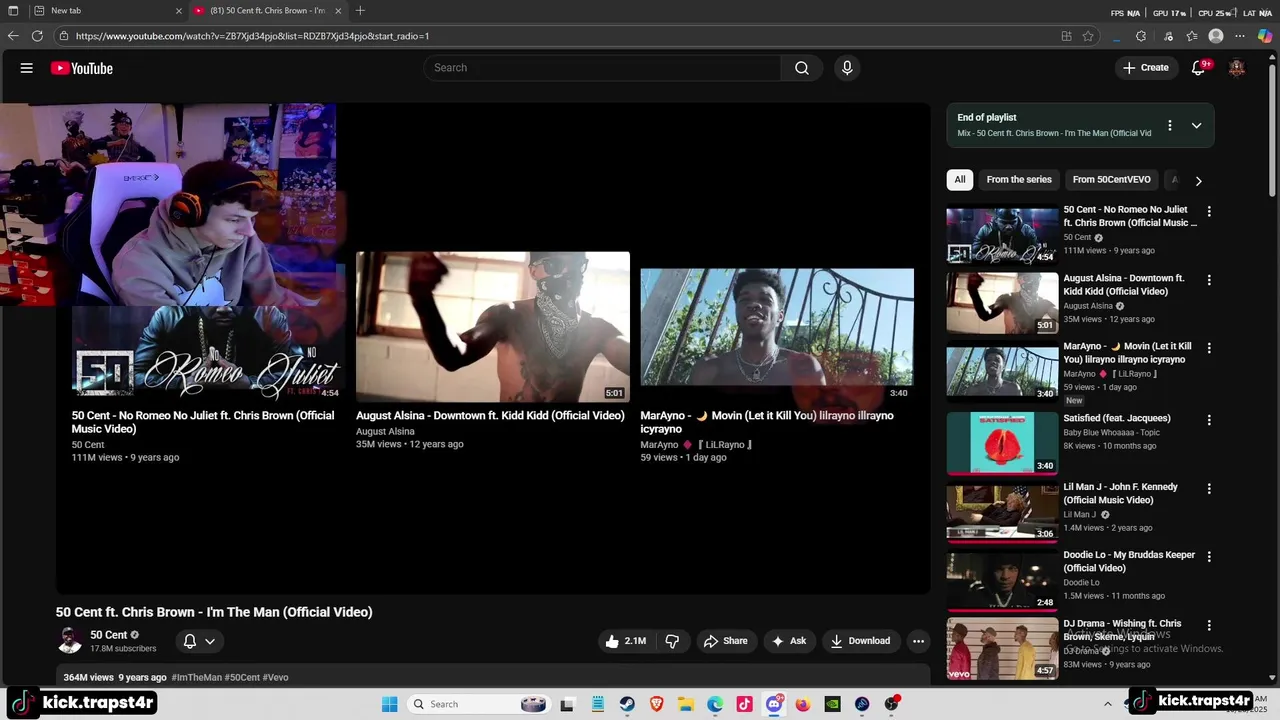Viewport: 1280px width, 720px height.
Task: Open Brave browser from the taskbar
Action: (657, 704)
